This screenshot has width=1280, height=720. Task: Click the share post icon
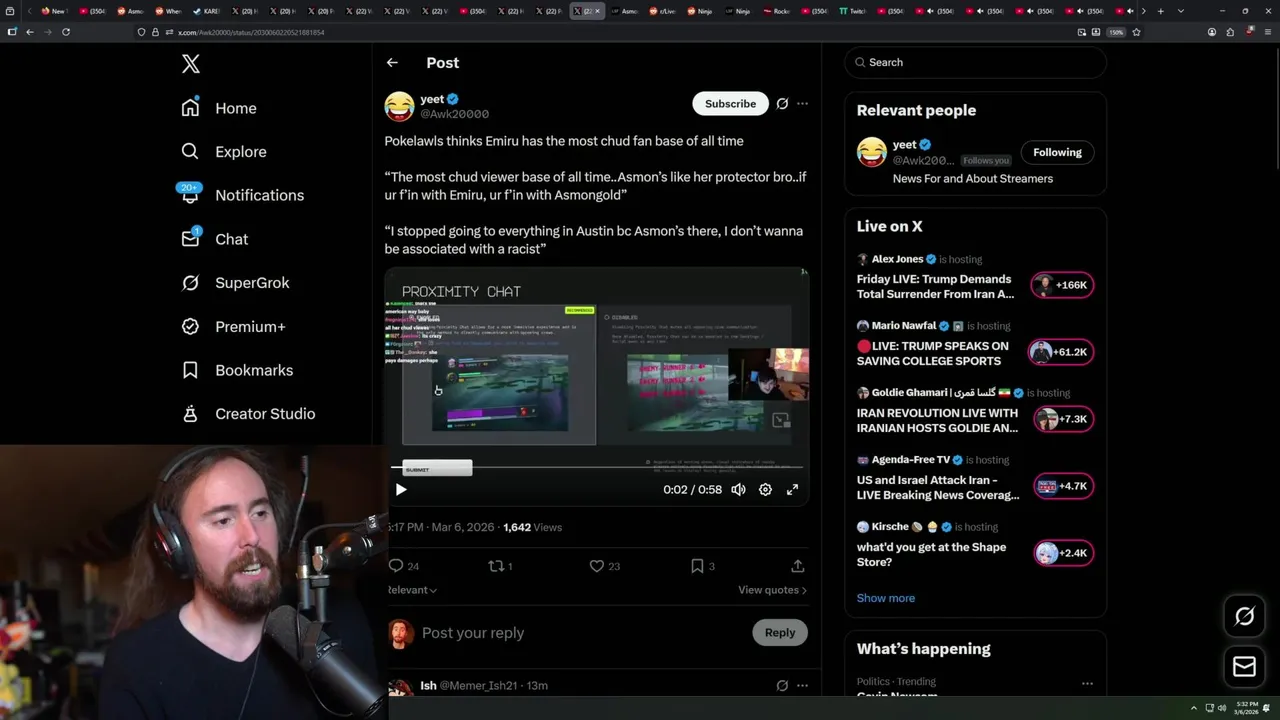pos(798,566)
